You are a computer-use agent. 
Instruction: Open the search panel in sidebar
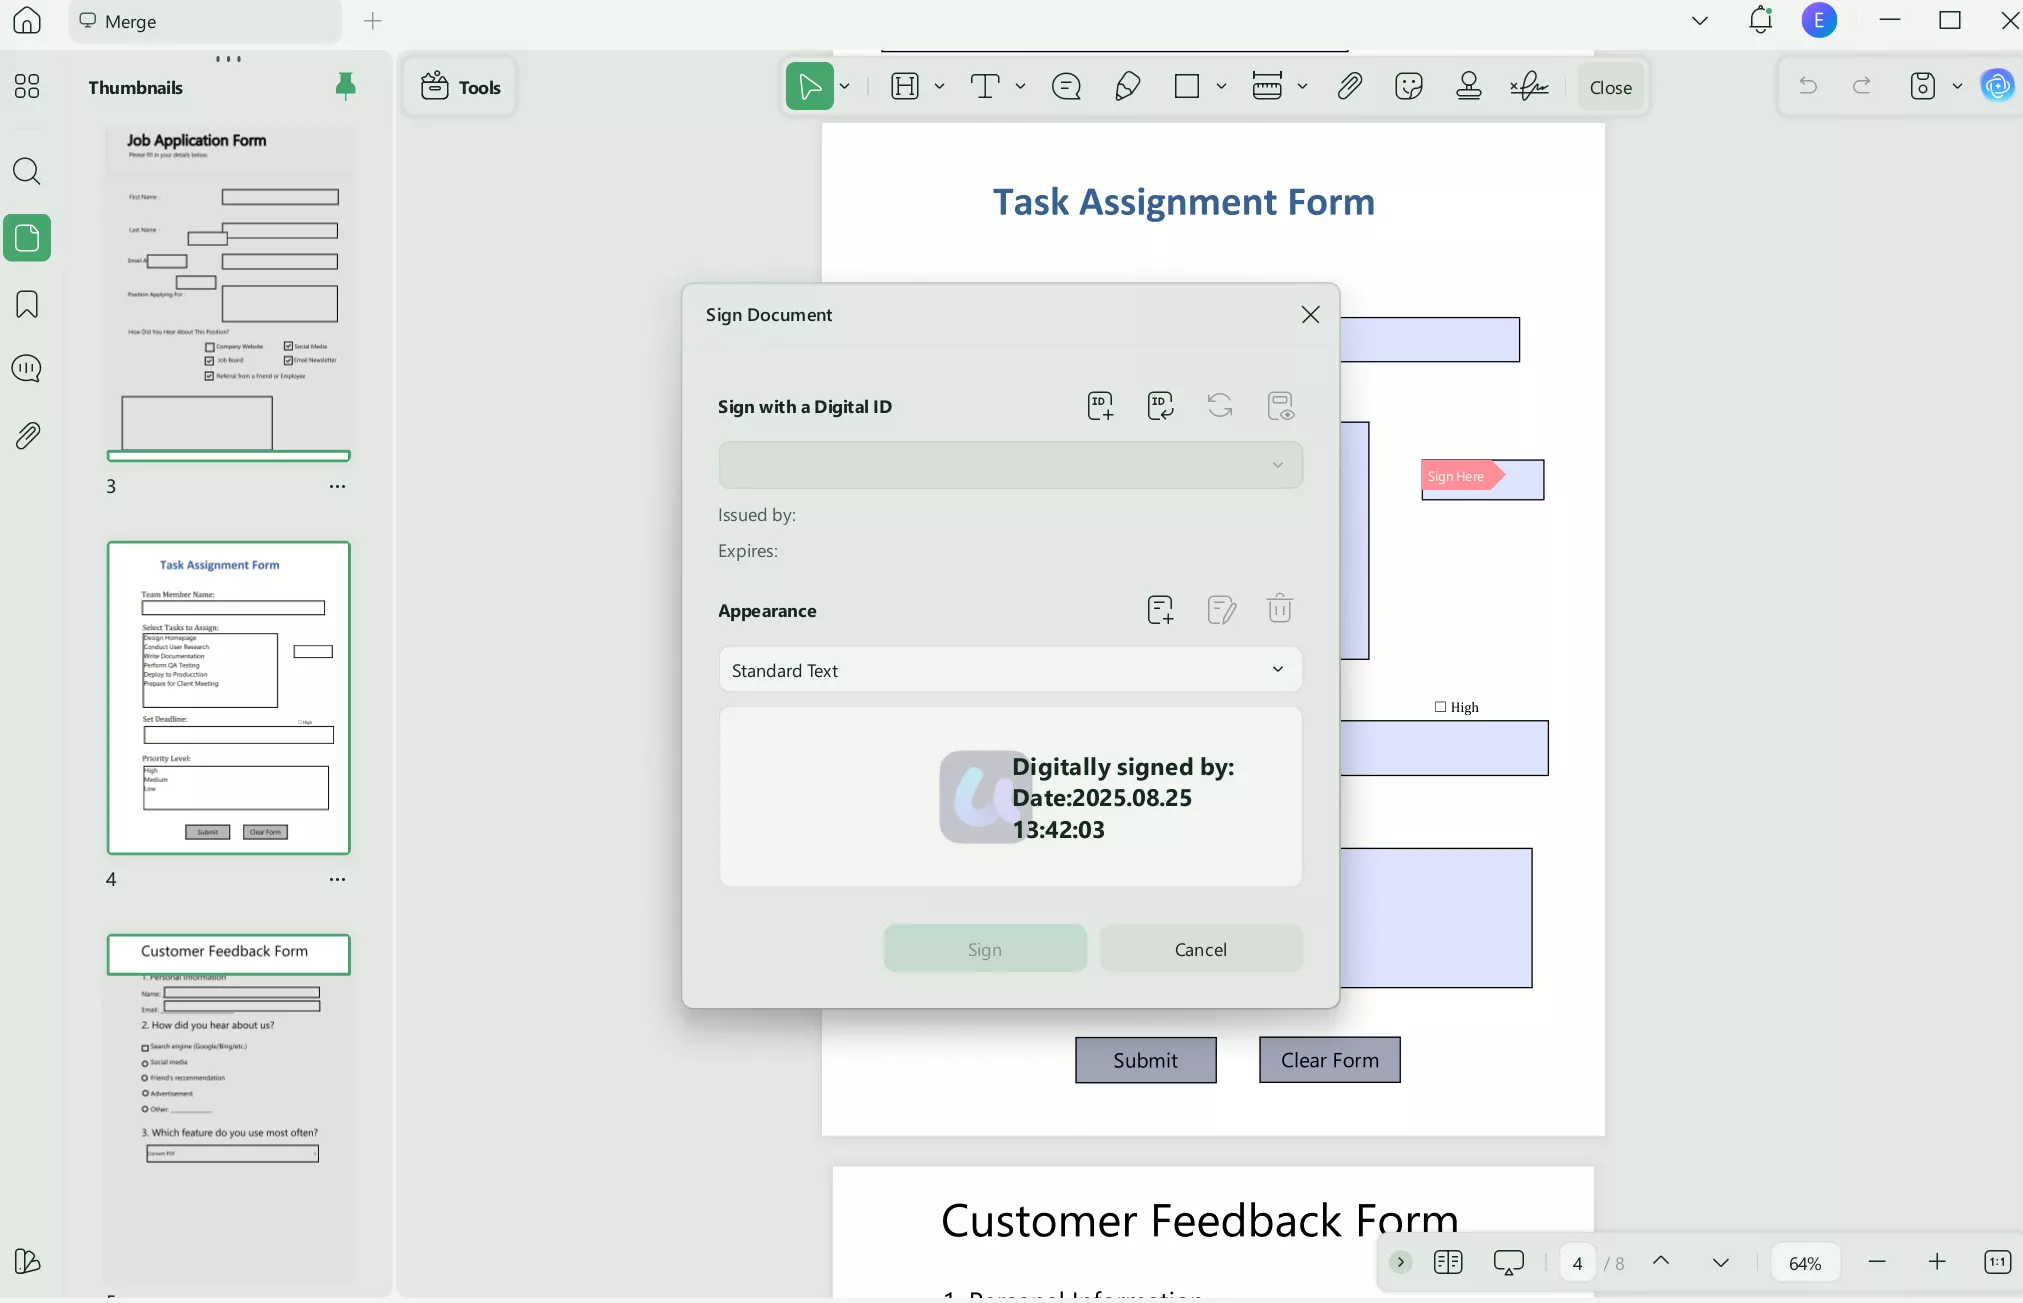[27, 172]
